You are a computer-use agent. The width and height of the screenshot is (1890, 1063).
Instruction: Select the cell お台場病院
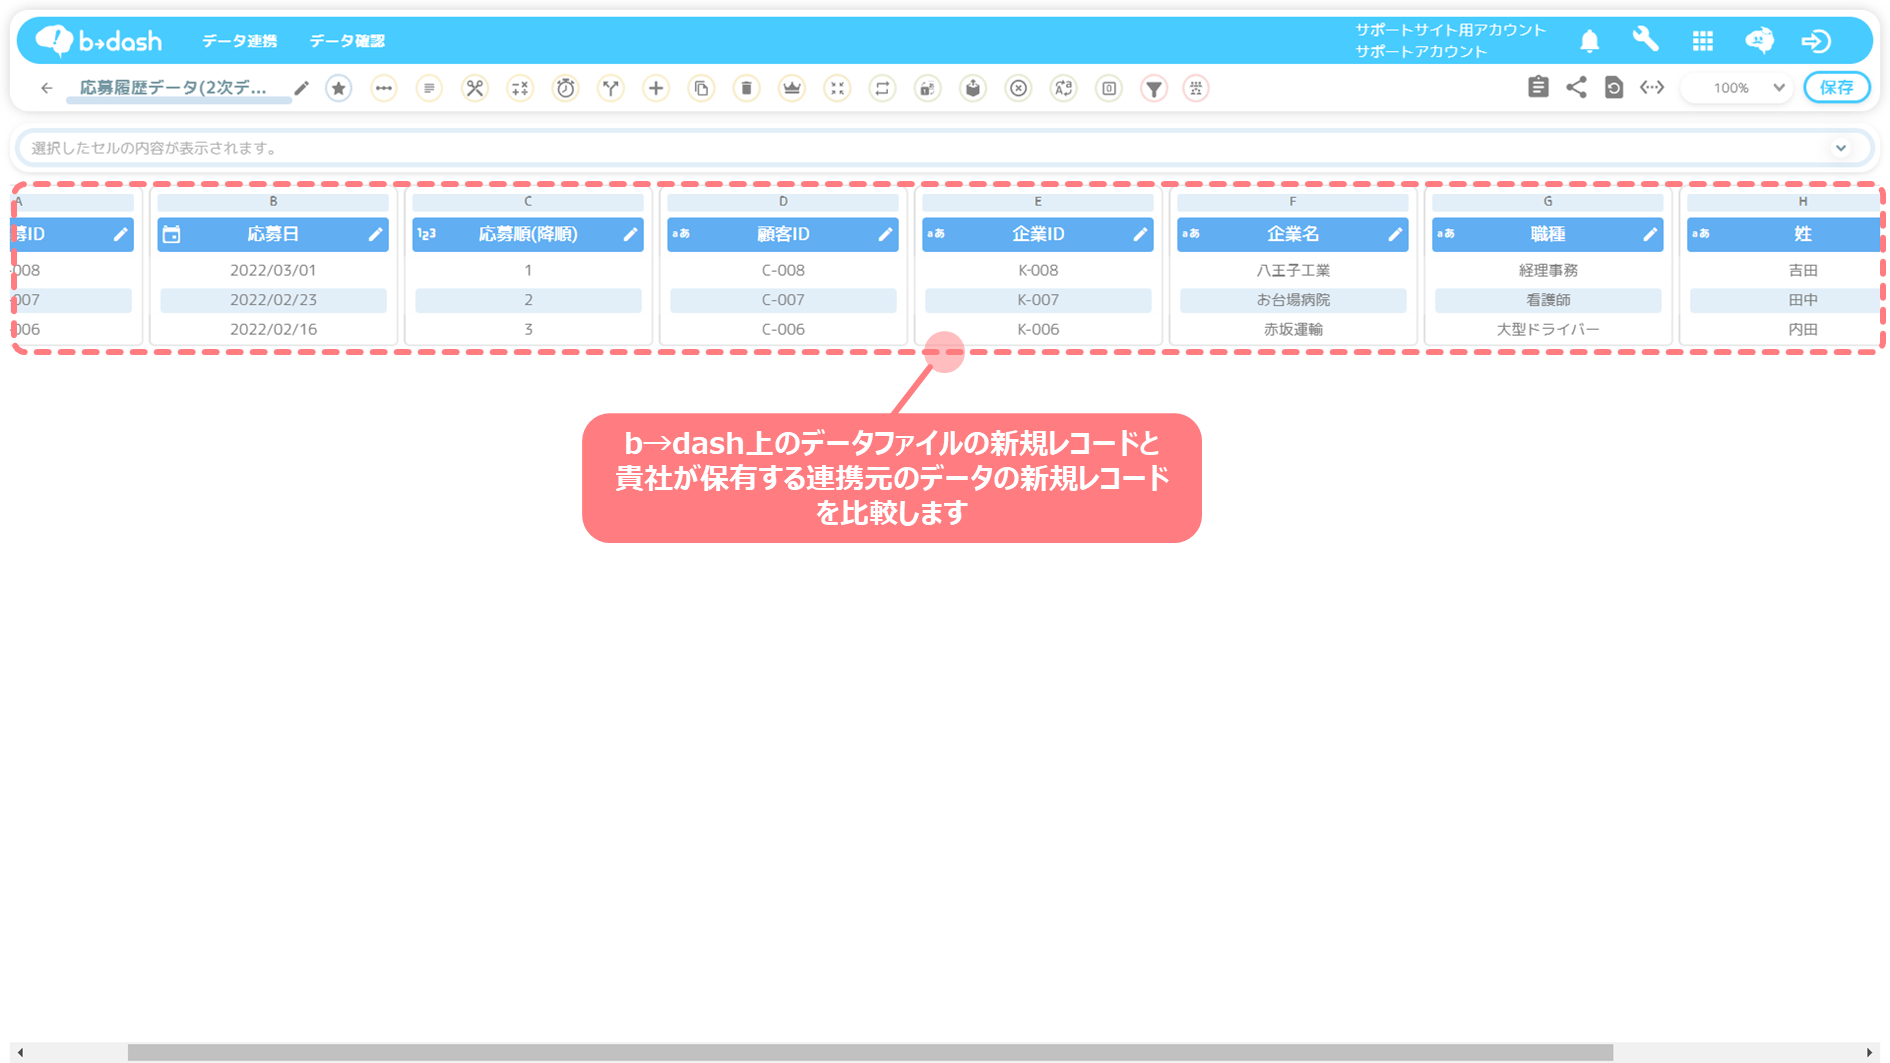1293,300
